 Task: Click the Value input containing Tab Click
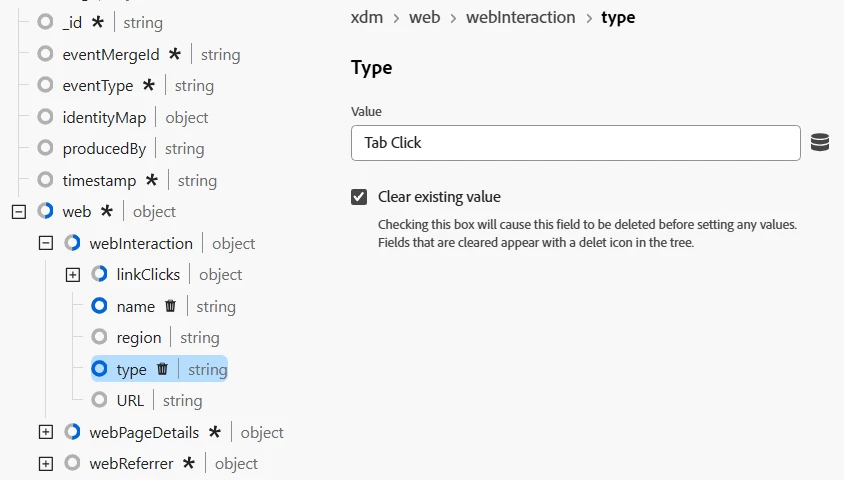click(x=575, y=143)
